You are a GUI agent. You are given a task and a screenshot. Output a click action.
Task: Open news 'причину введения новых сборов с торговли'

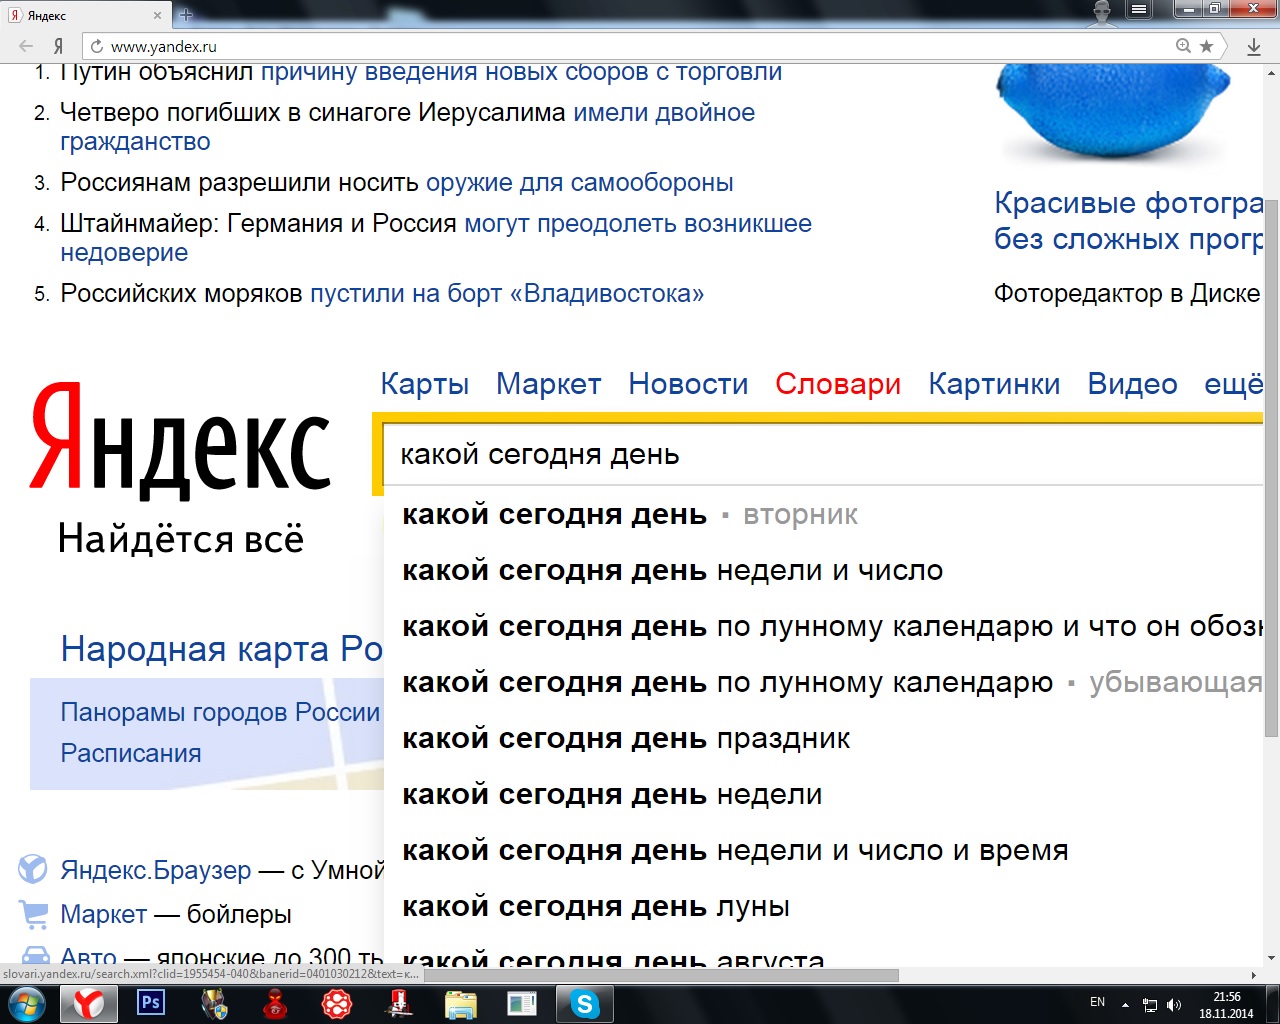pyautogui.click(x=521, y=73)
